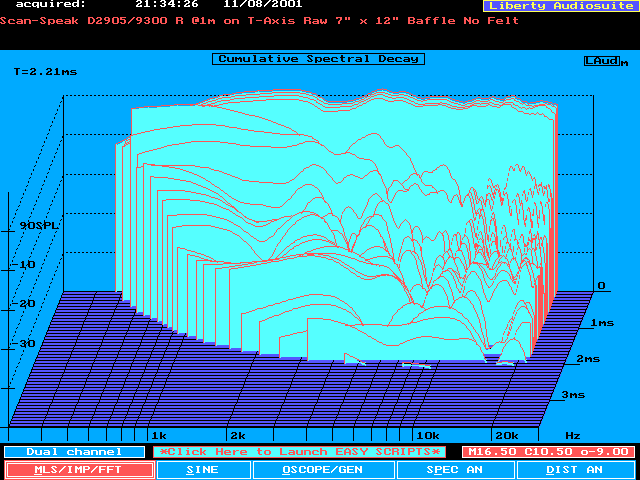Click Here to Launch EASY SCRIPTS
Screen dimensions: 640x480
[300, 452]
